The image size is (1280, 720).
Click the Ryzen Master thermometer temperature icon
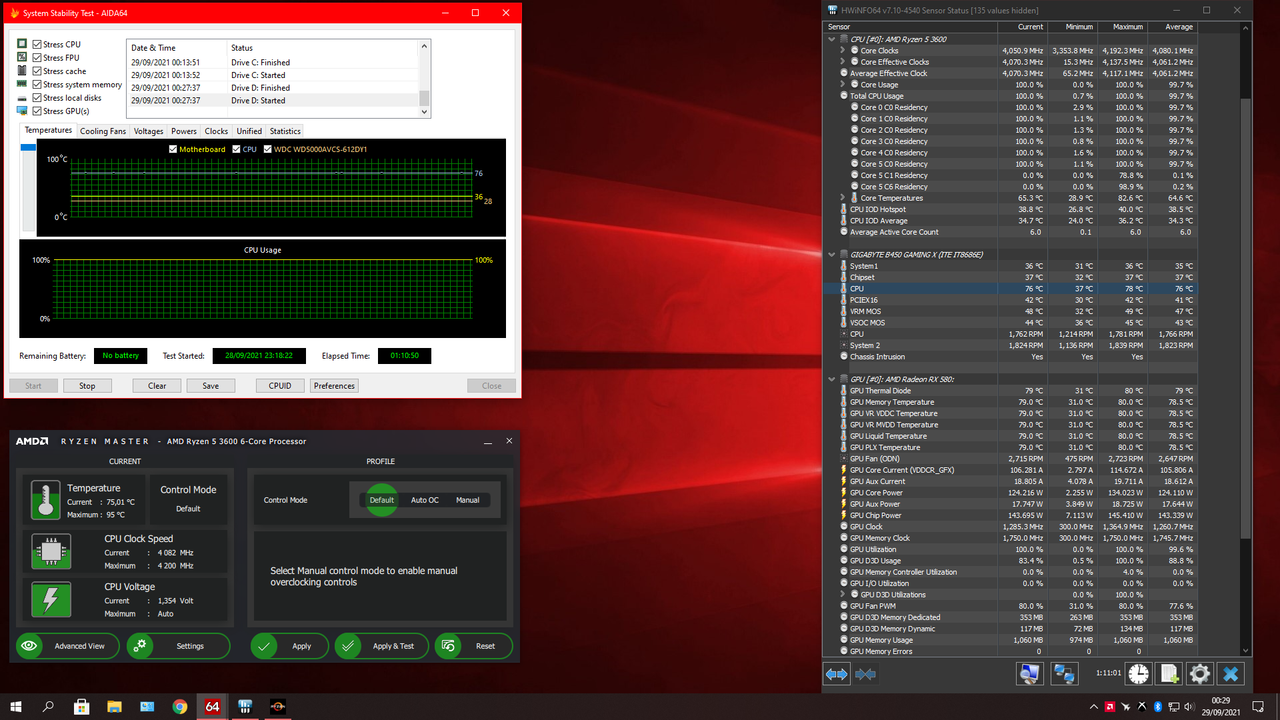pos(46,498)
